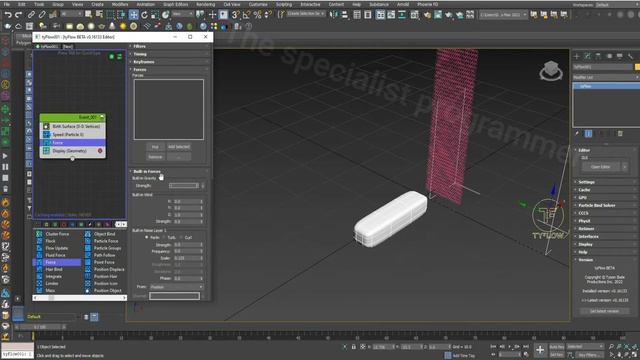The image size is (640, 360).
Task: Expand the Filters rollout
Action: (x=140, y=46)
